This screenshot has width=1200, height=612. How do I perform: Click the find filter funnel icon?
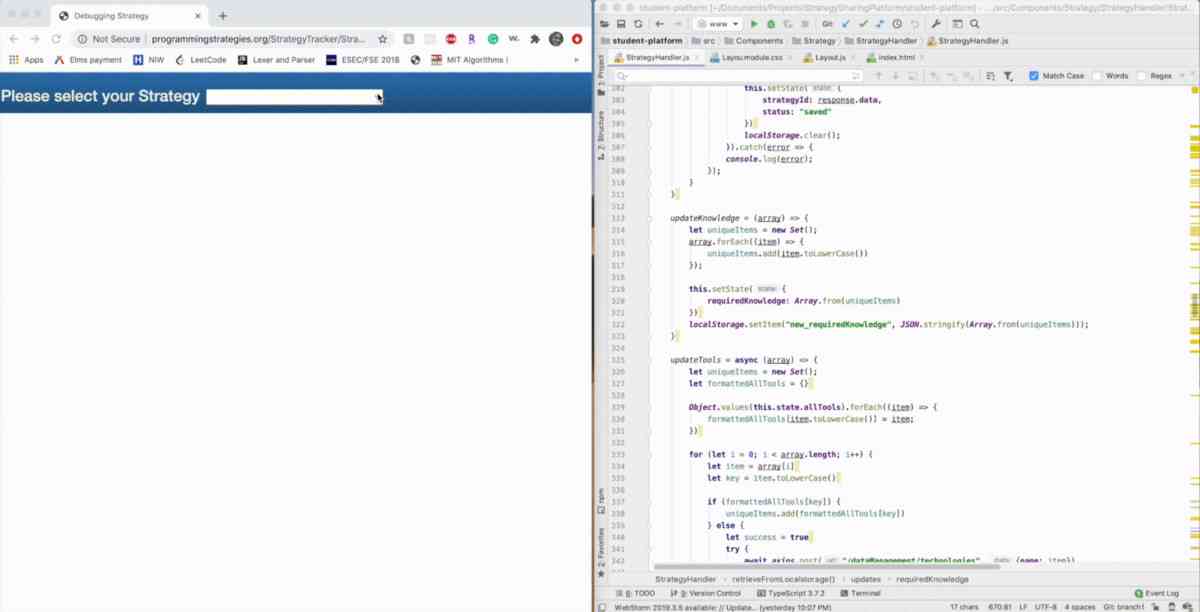point(1008,76)
